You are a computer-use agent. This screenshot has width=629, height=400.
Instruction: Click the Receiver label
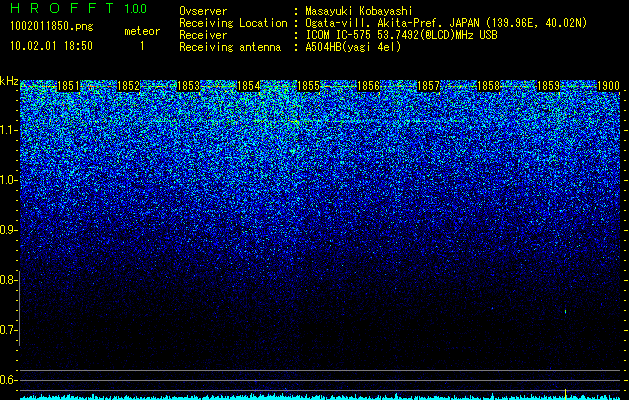[x=203, y=35]
